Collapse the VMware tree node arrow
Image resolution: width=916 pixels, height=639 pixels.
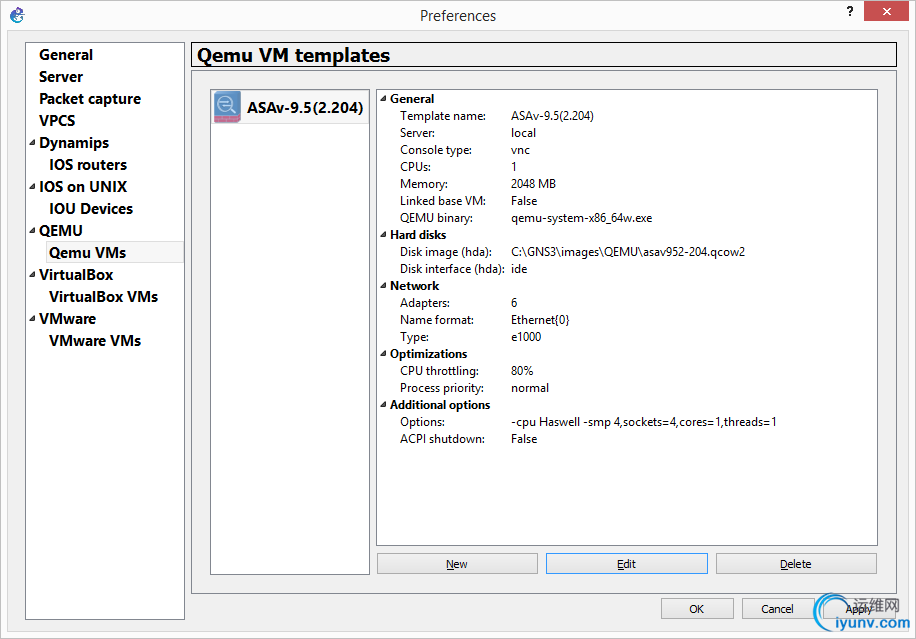[33, 319]
